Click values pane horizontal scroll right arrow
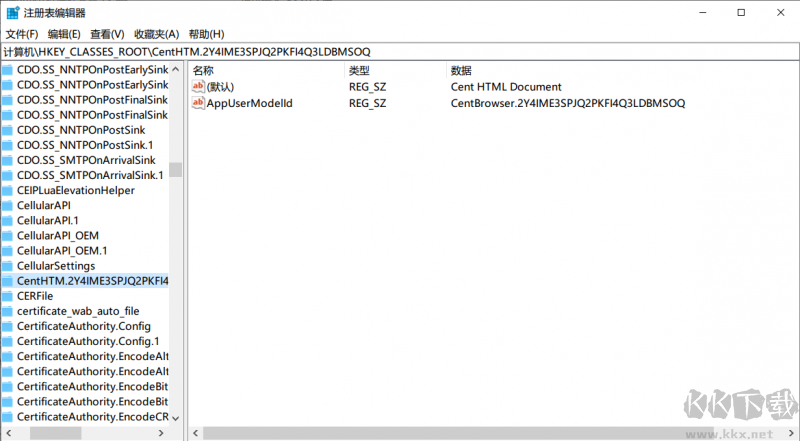This screenshot has width=800, height=441. tap(791, 433)
